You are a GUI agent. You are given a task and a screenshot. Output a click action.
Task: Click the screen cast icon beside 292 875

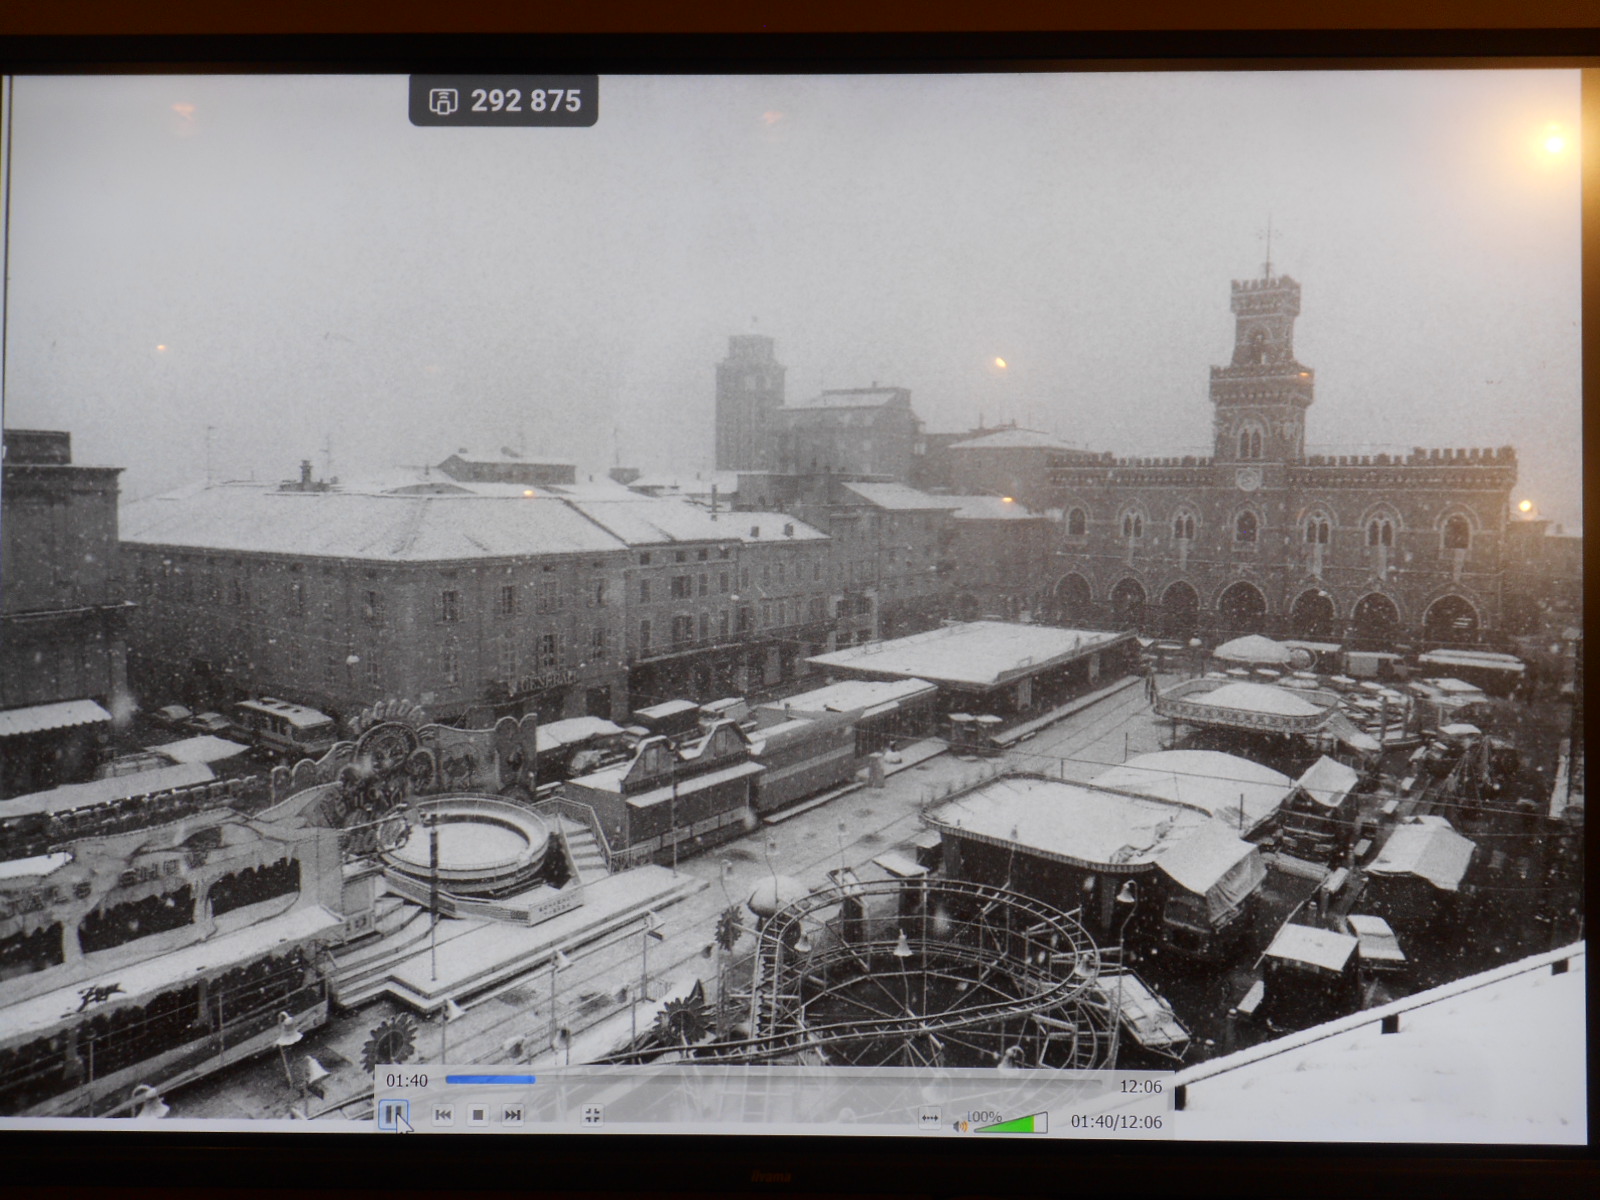click(443, 101)
